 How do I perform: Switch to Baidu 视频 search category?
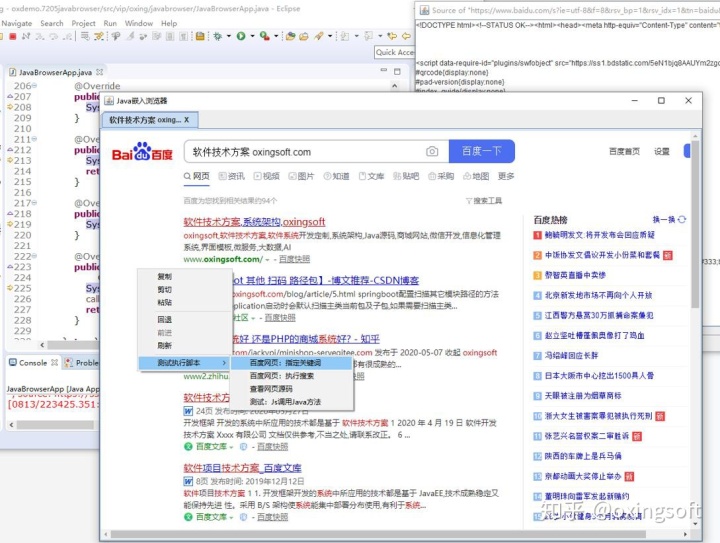267,176
